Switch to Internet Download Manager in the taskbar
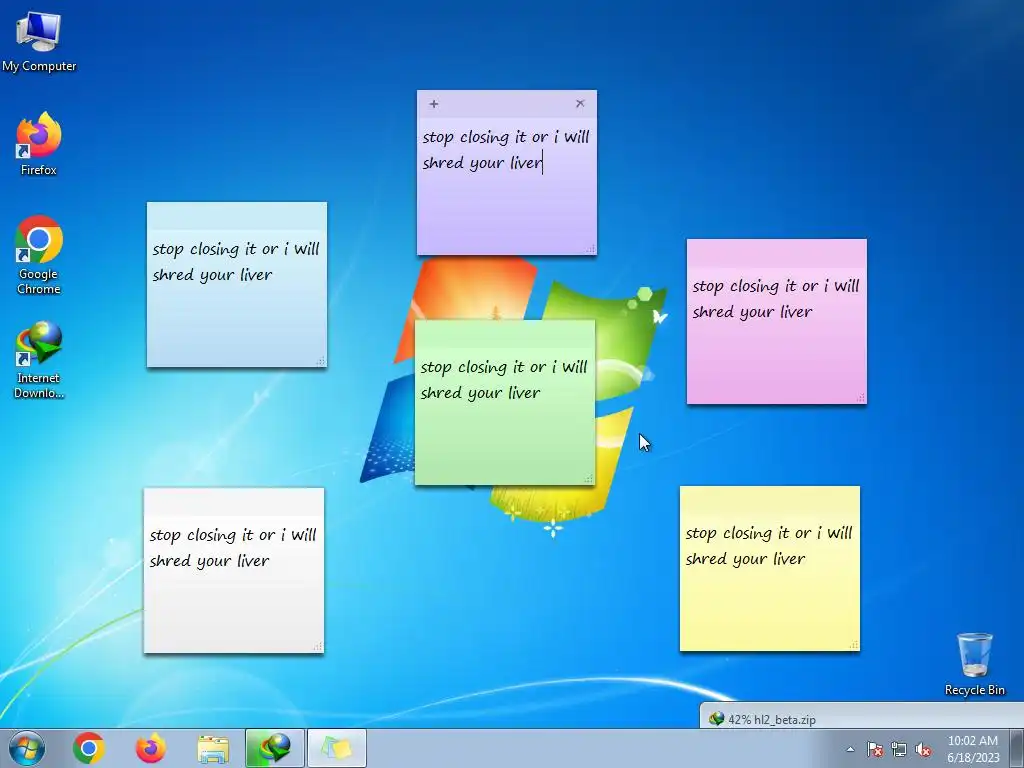 coord(275,748)
